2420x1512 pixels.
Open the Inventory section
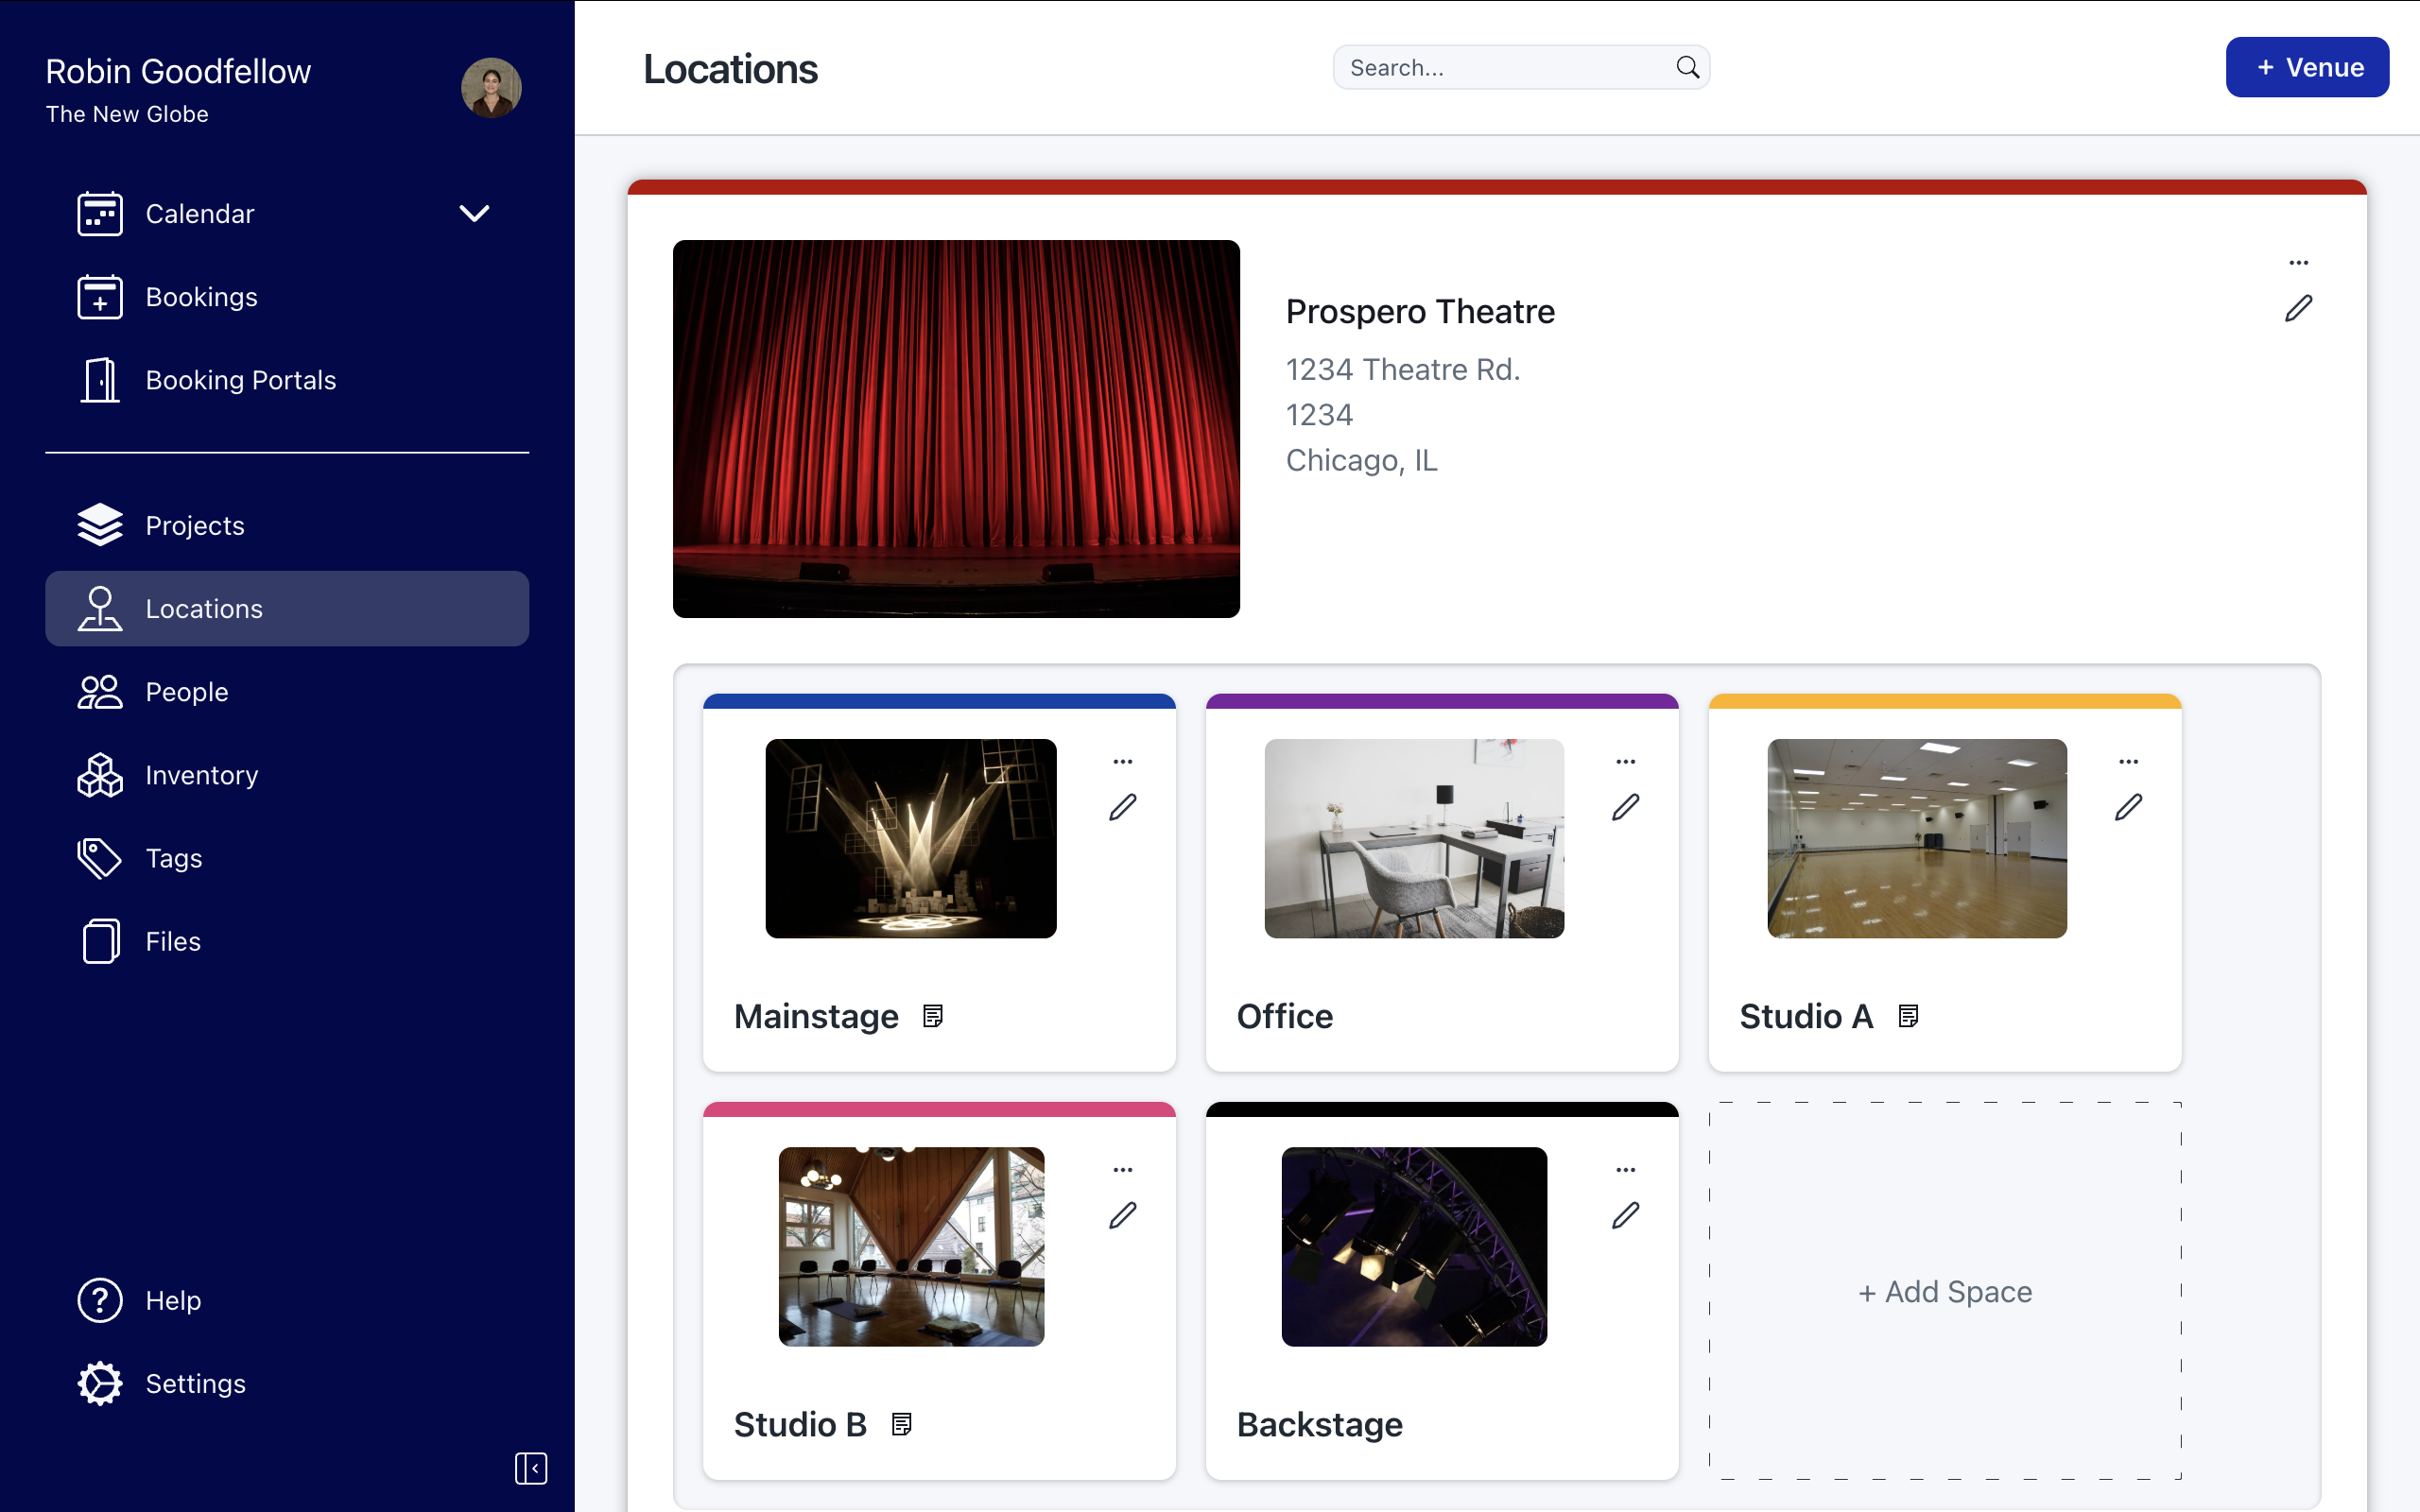201,774
